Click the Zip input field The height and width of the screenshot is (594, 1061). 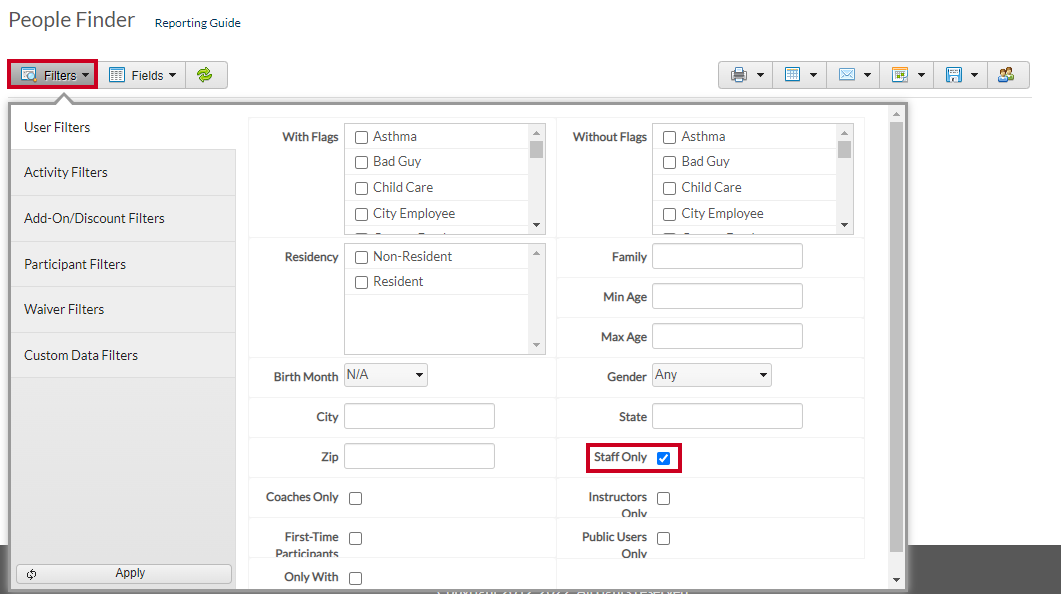pos(420,456)
